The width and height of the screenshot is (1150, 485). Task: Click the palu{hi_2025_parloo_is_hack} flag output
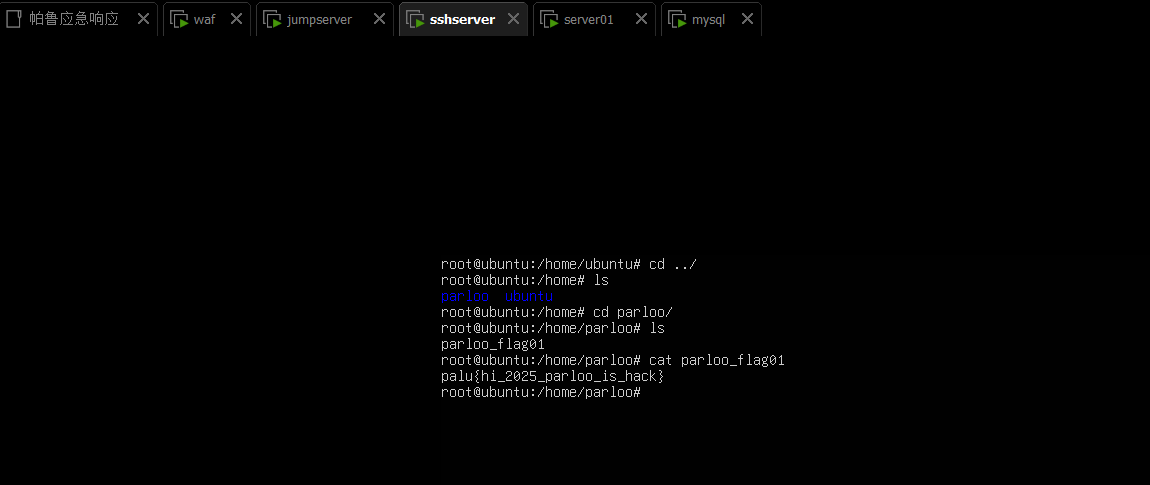coord(552,376)
